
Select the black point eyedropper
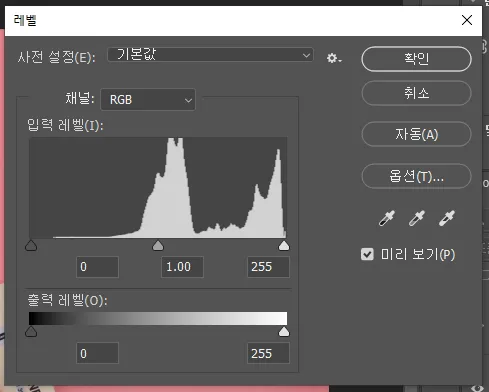coord(387,218)
